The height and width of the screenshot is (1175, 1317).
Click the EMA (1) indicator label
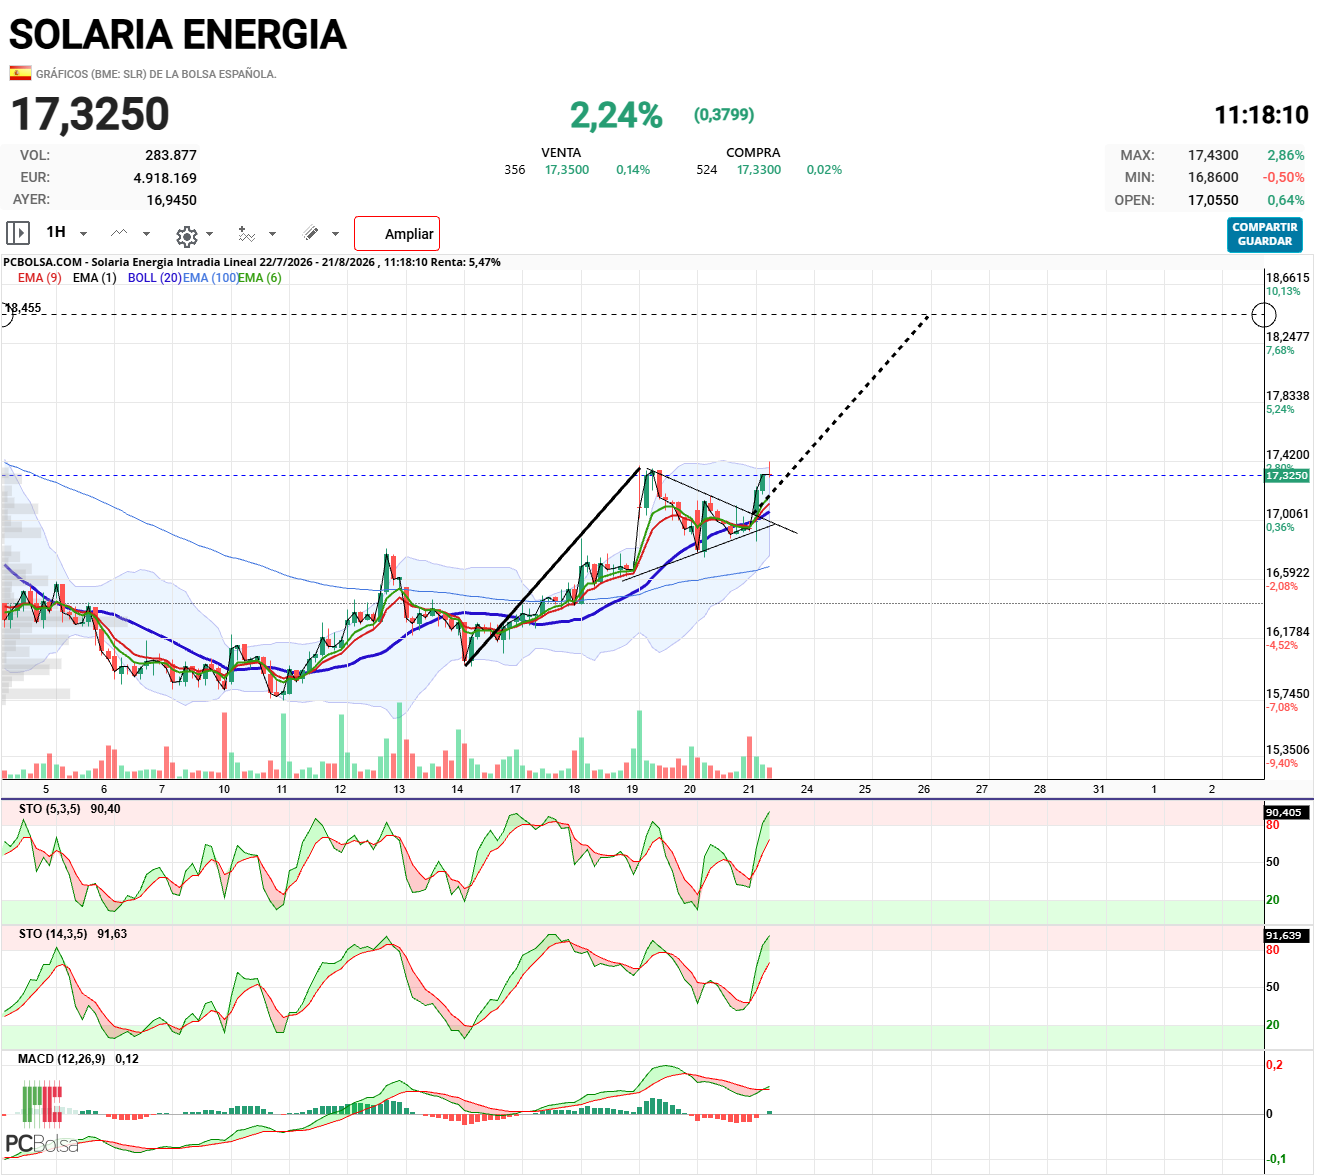95,278
